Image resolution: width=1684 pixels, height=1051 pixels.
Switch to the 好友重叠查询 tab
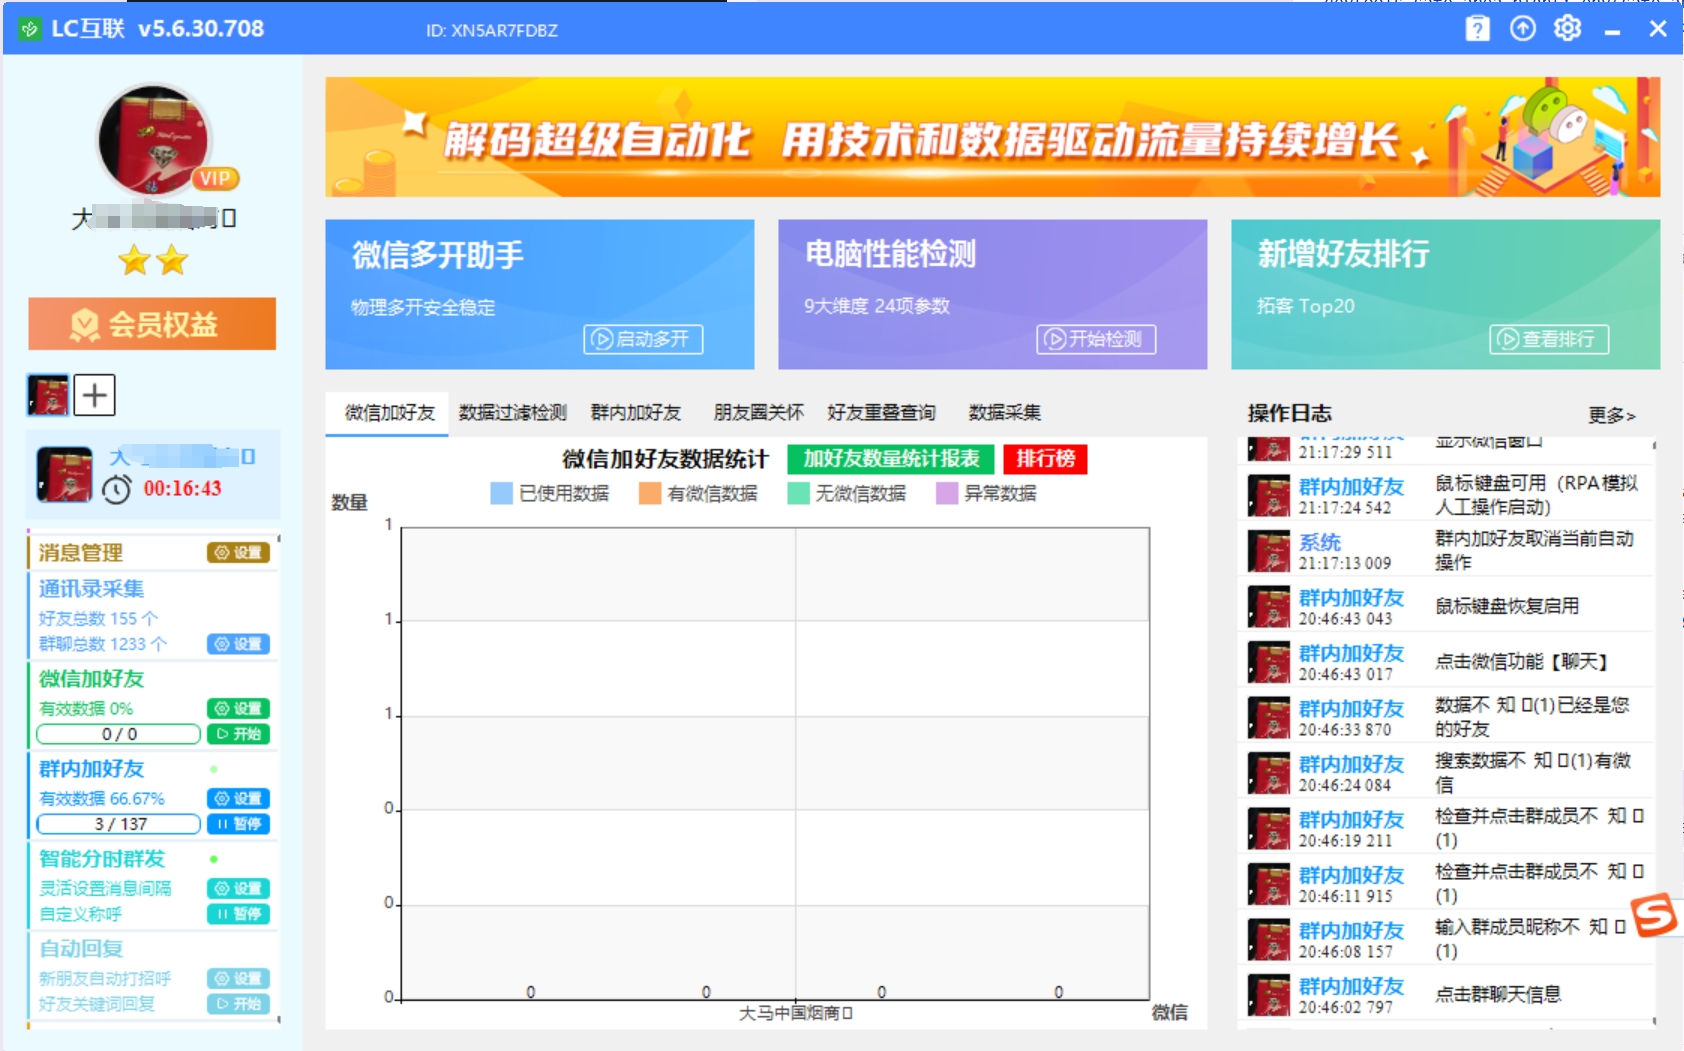882,413
